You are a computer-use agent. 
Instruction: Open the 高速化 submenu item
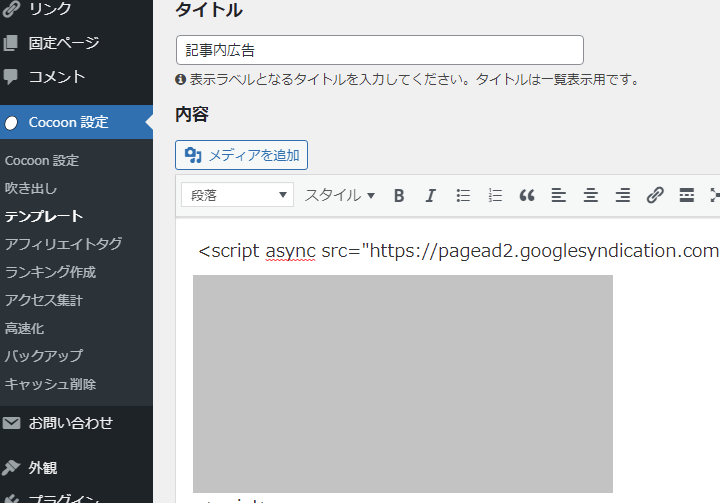click(x=24, y=328)
